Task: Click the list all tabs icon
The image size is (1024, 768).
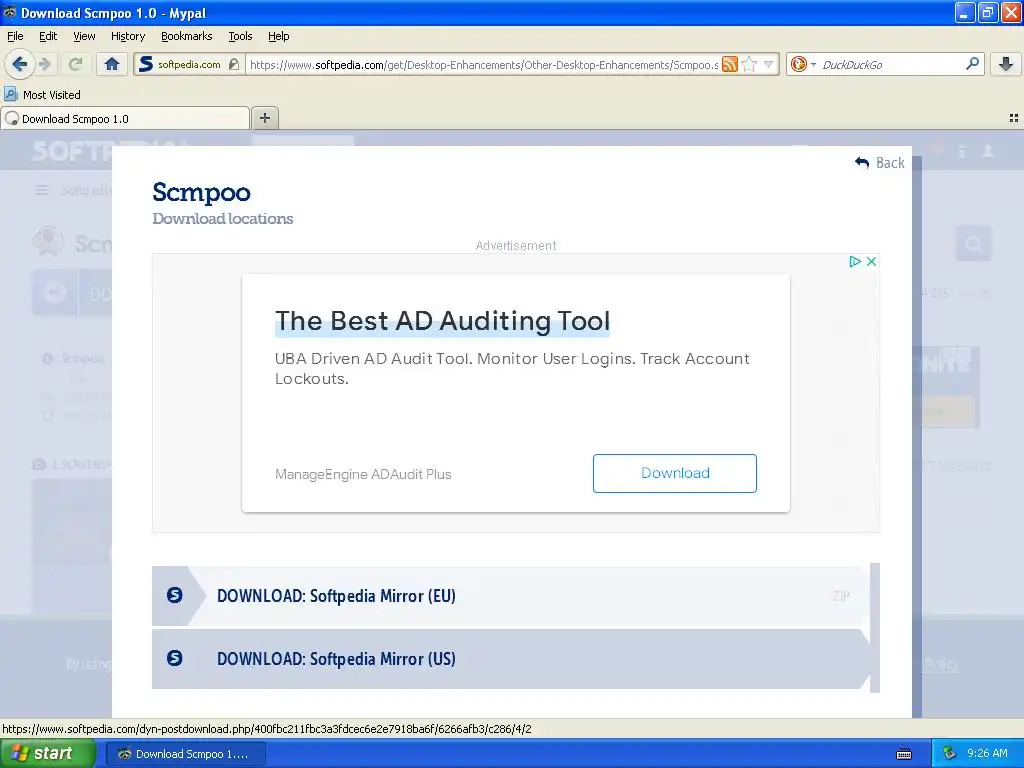Action: 1014,118
